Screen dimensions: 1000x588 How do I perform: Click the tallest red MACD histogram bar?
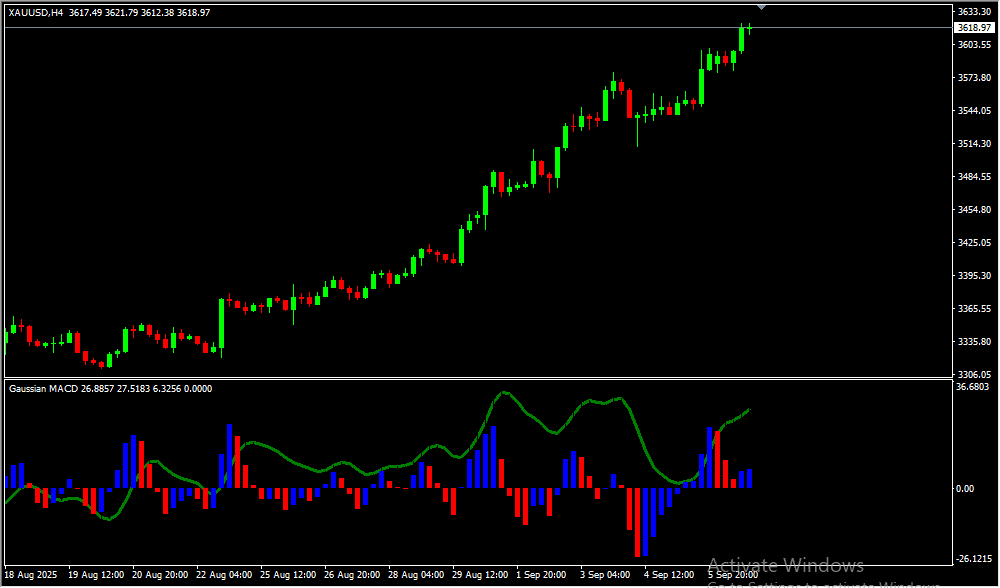(x=636, y=520)
